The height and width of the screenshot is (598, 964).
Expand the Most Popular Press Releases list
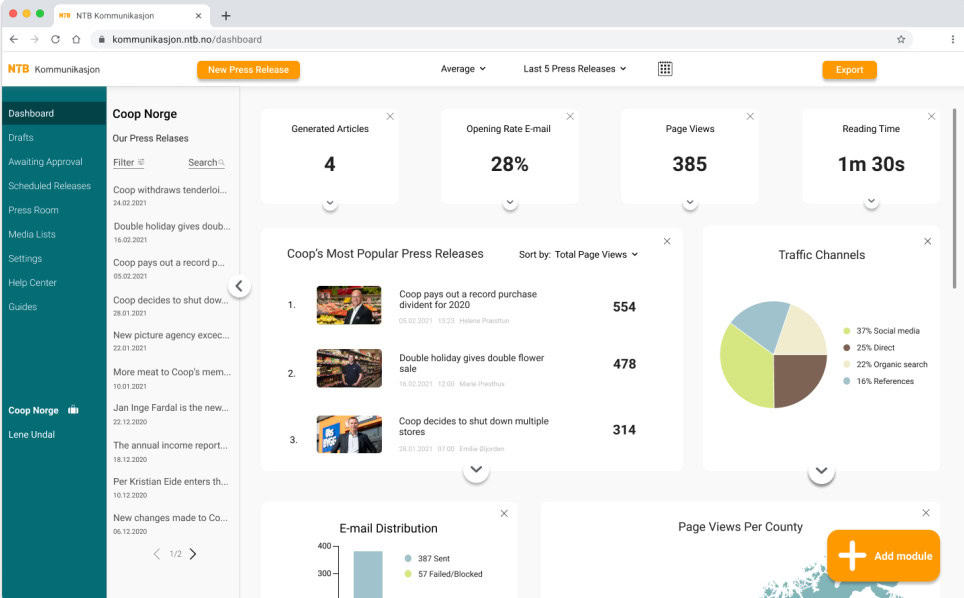tap(476, 470)
